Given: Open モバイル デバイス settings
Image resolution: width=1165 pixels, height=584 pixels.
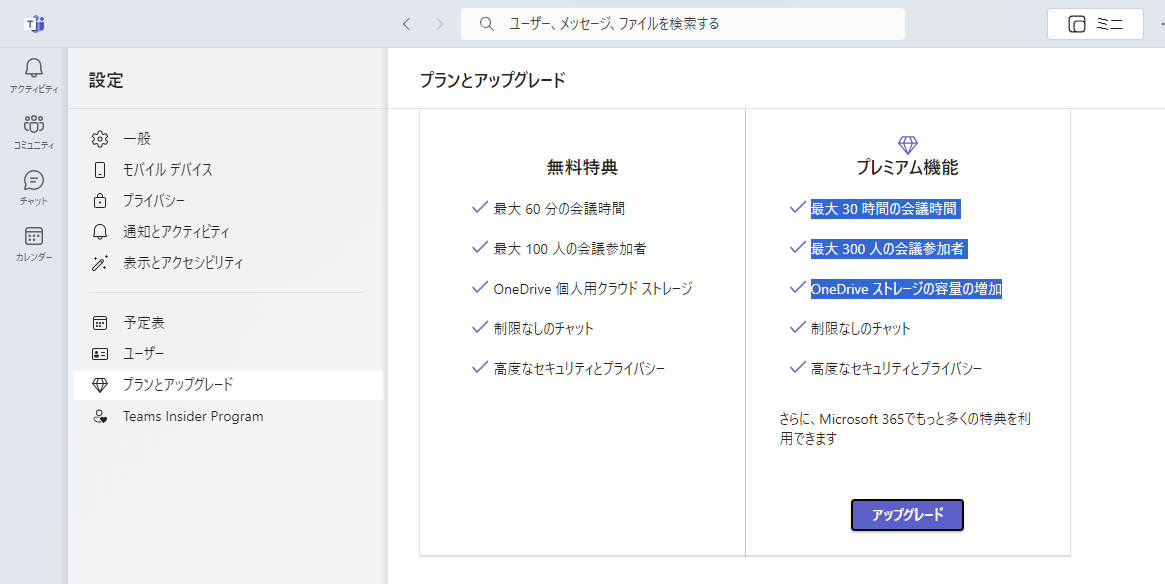Looking at the screenshot, I should point(228,169).
